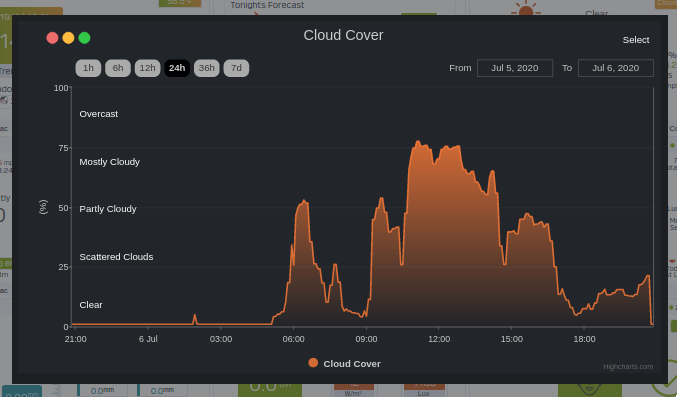Click the From label beside the date field
Viewport: 677px width, 397px height.
point(460,68)
